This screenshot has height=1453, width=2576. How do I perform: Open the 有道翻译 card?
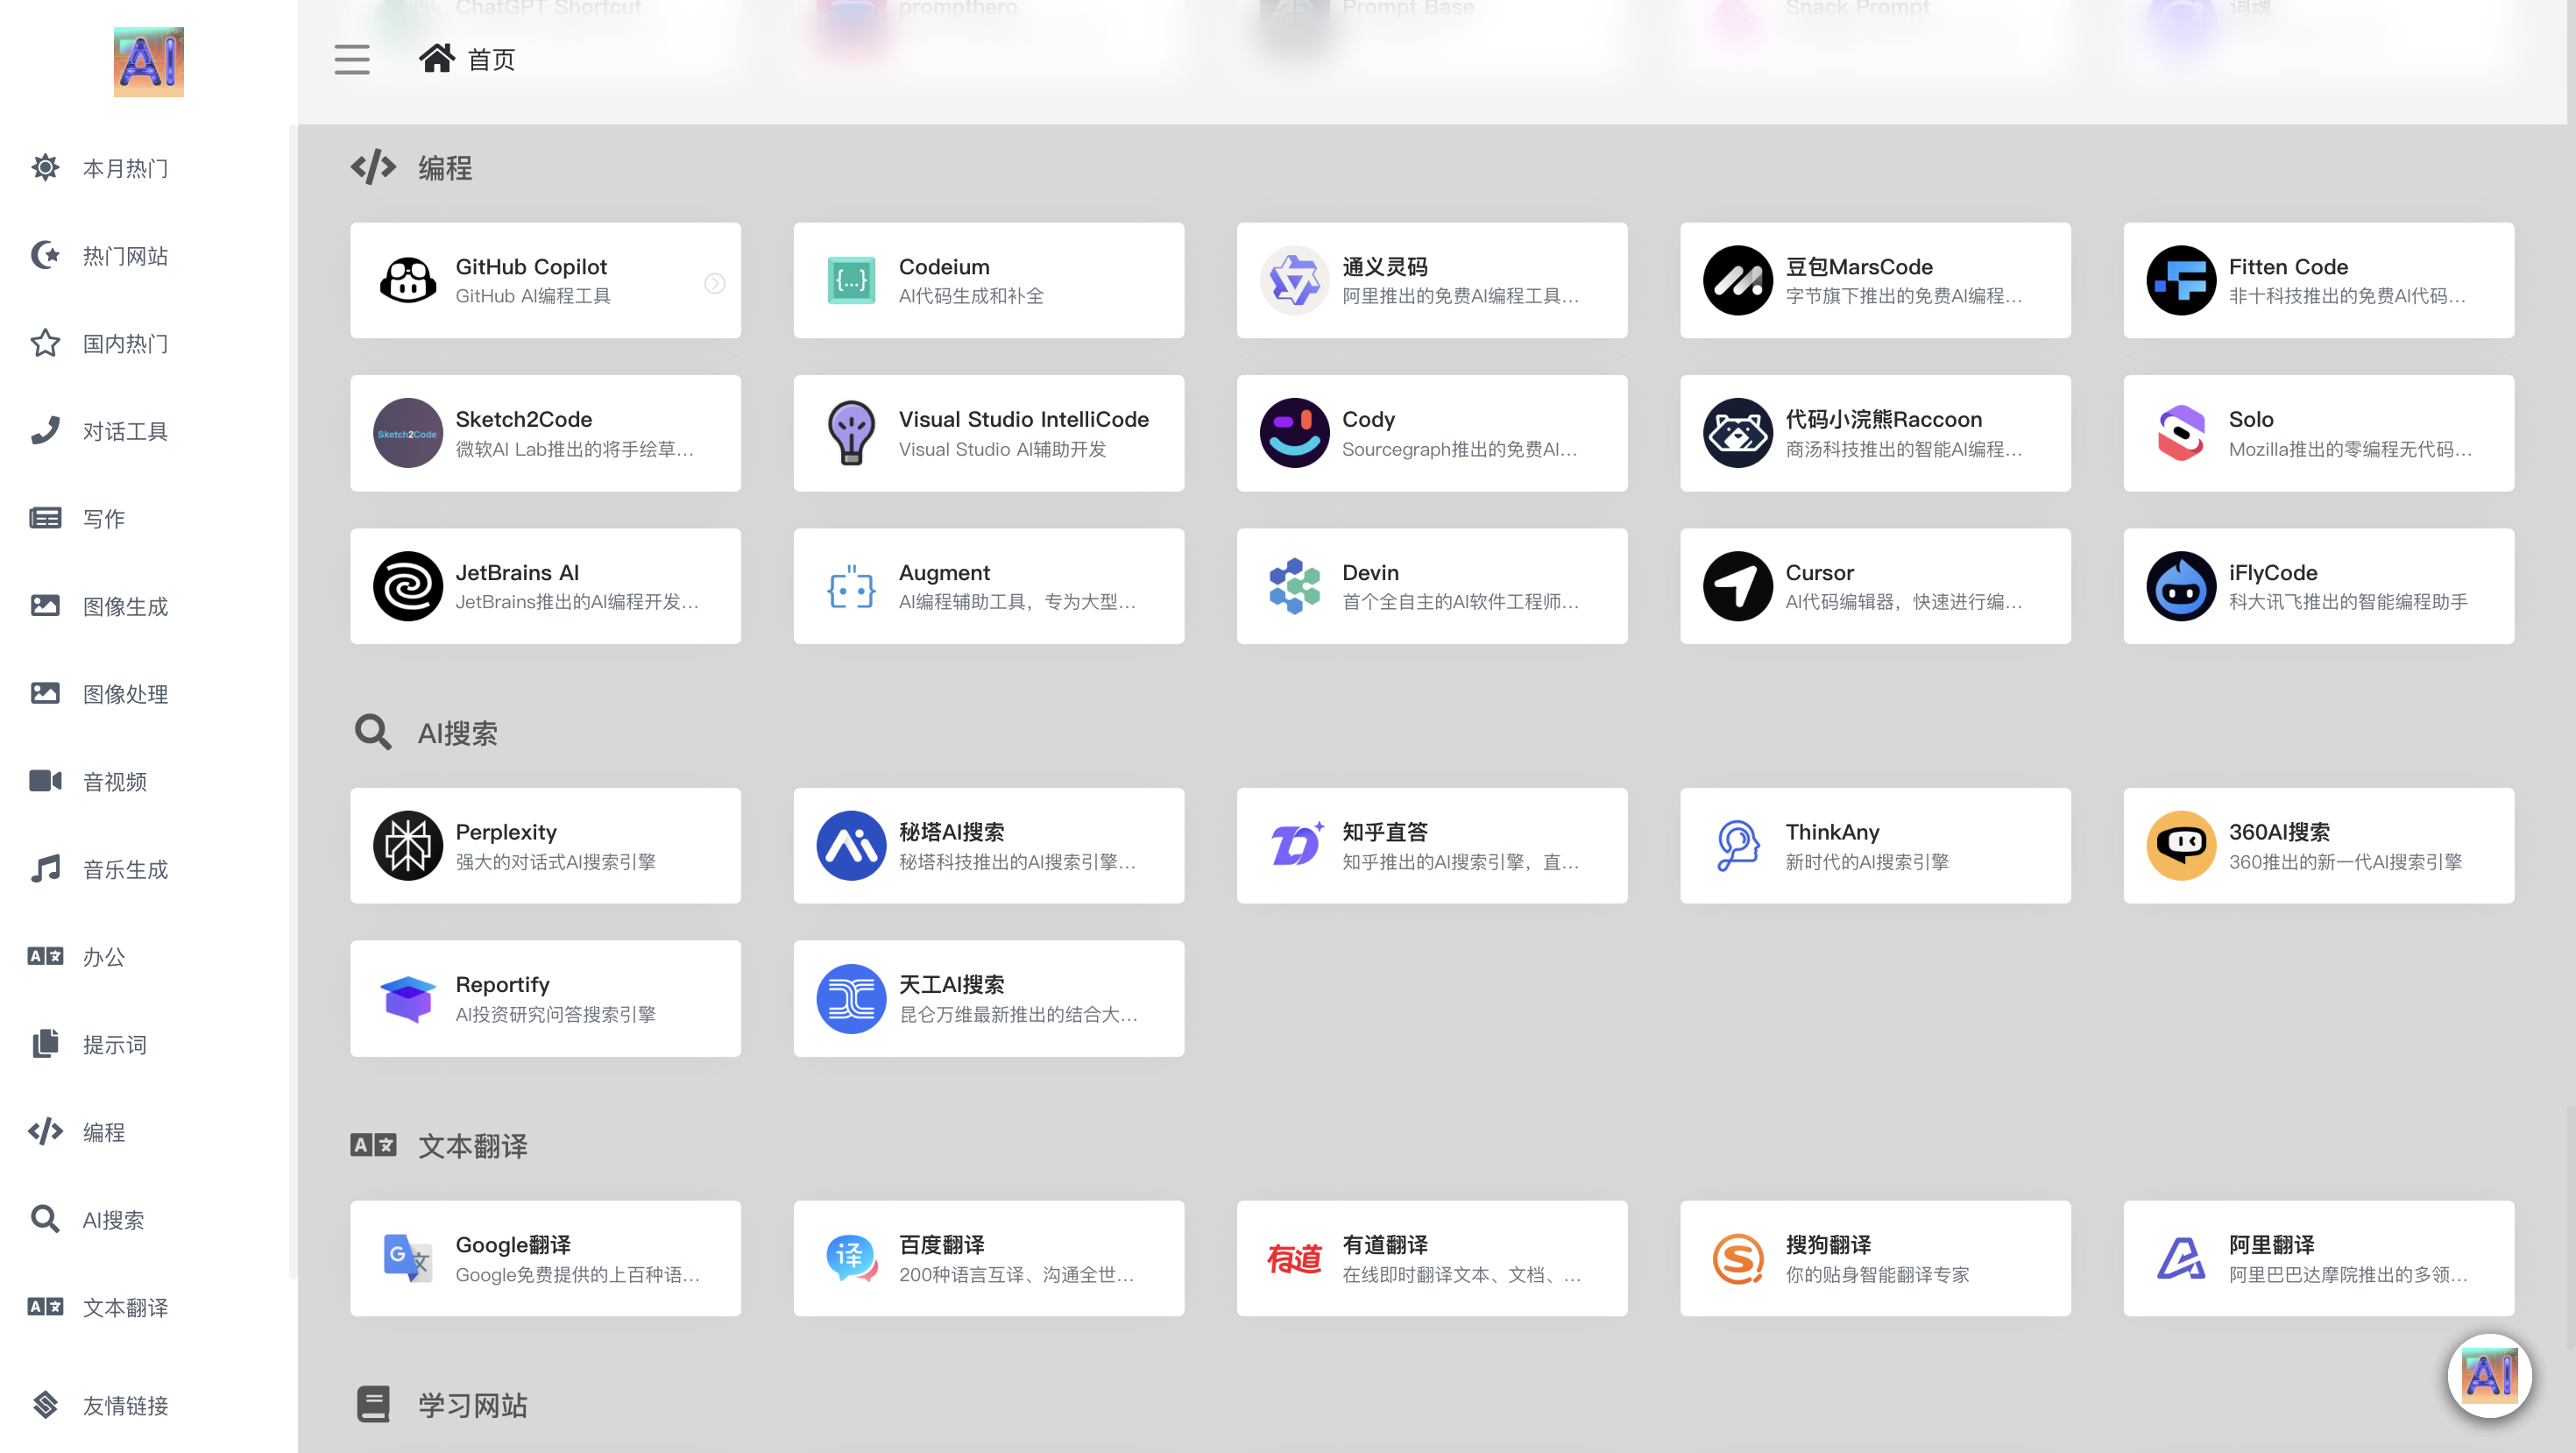[1431, 1258]
